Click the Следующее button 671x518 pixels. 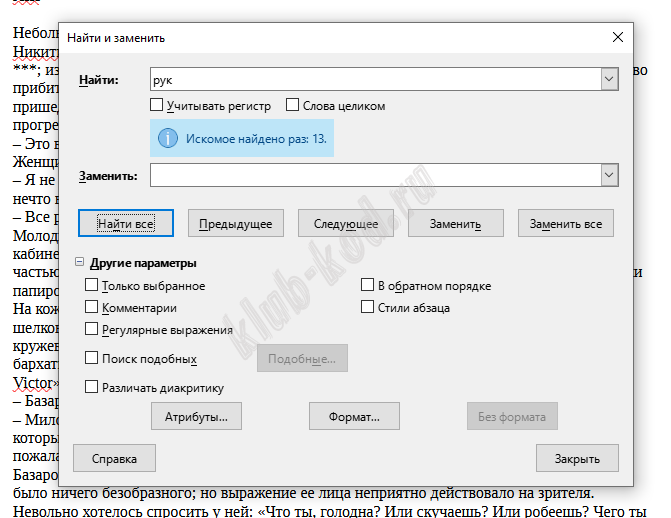(345, 224)
